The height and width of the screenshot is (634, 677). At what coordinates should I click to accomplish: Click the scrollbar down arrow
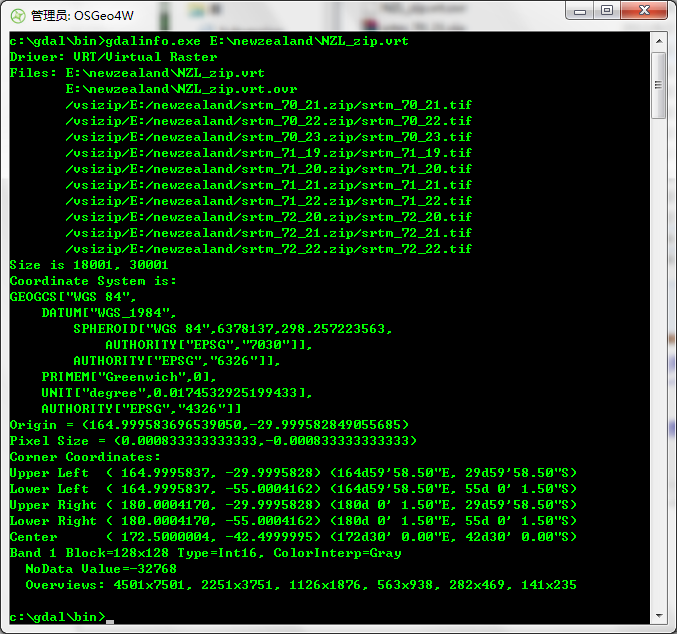click(x=659, y=615)
